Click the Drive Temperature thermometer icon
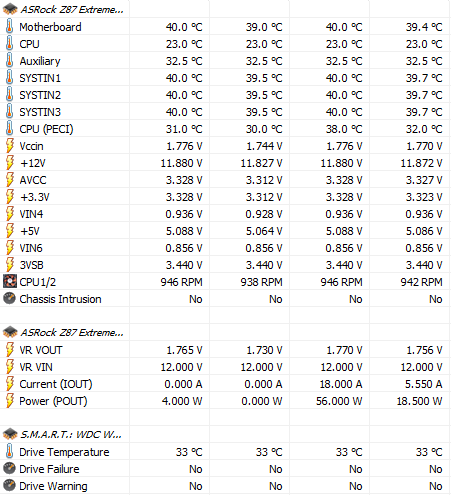 (x=9, y=452)
